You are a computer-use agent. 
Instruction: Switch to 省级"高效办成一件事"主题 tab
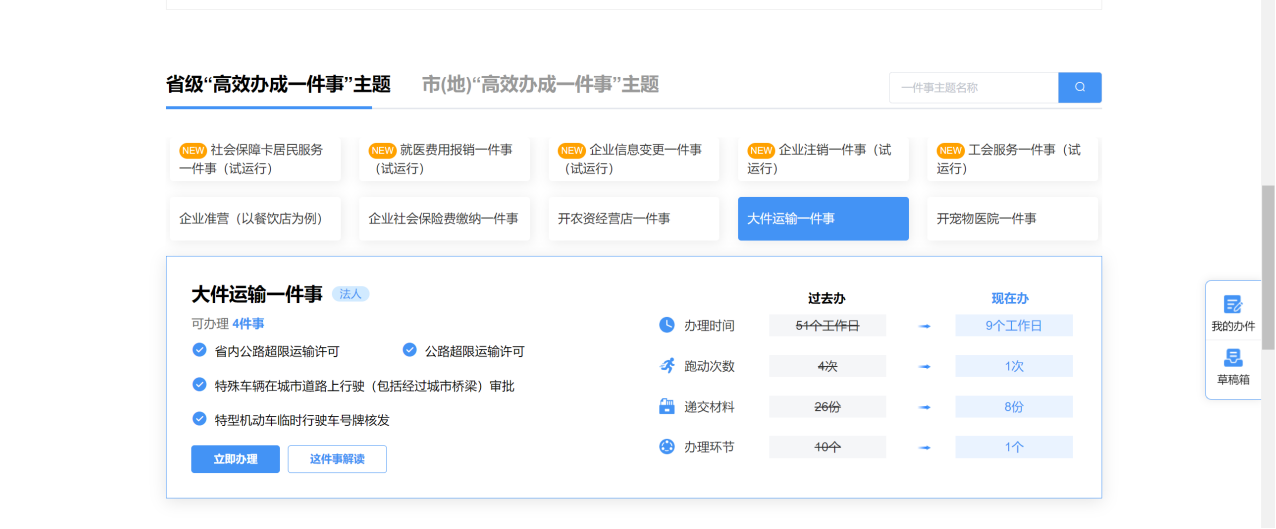click(278, 85)
